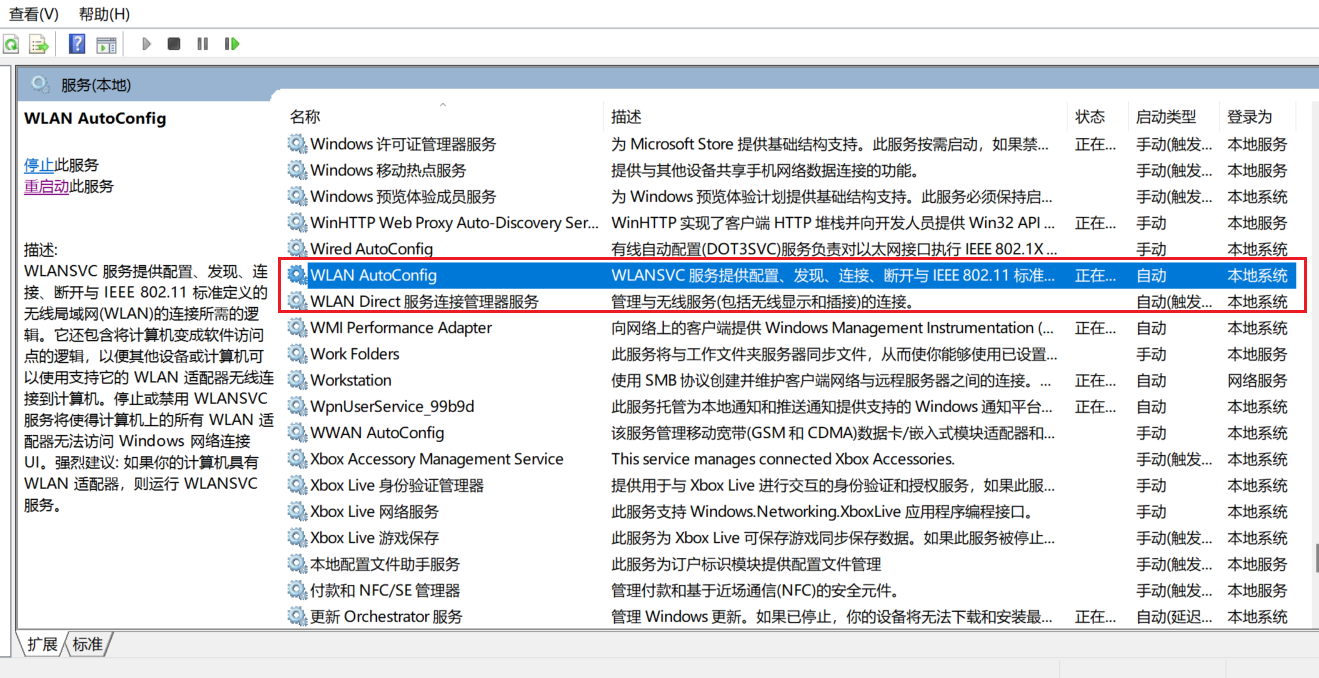
Task: Click 网络服务 login cell of Workstation row
Action: pyautogui.click(x=1258, y=380)
